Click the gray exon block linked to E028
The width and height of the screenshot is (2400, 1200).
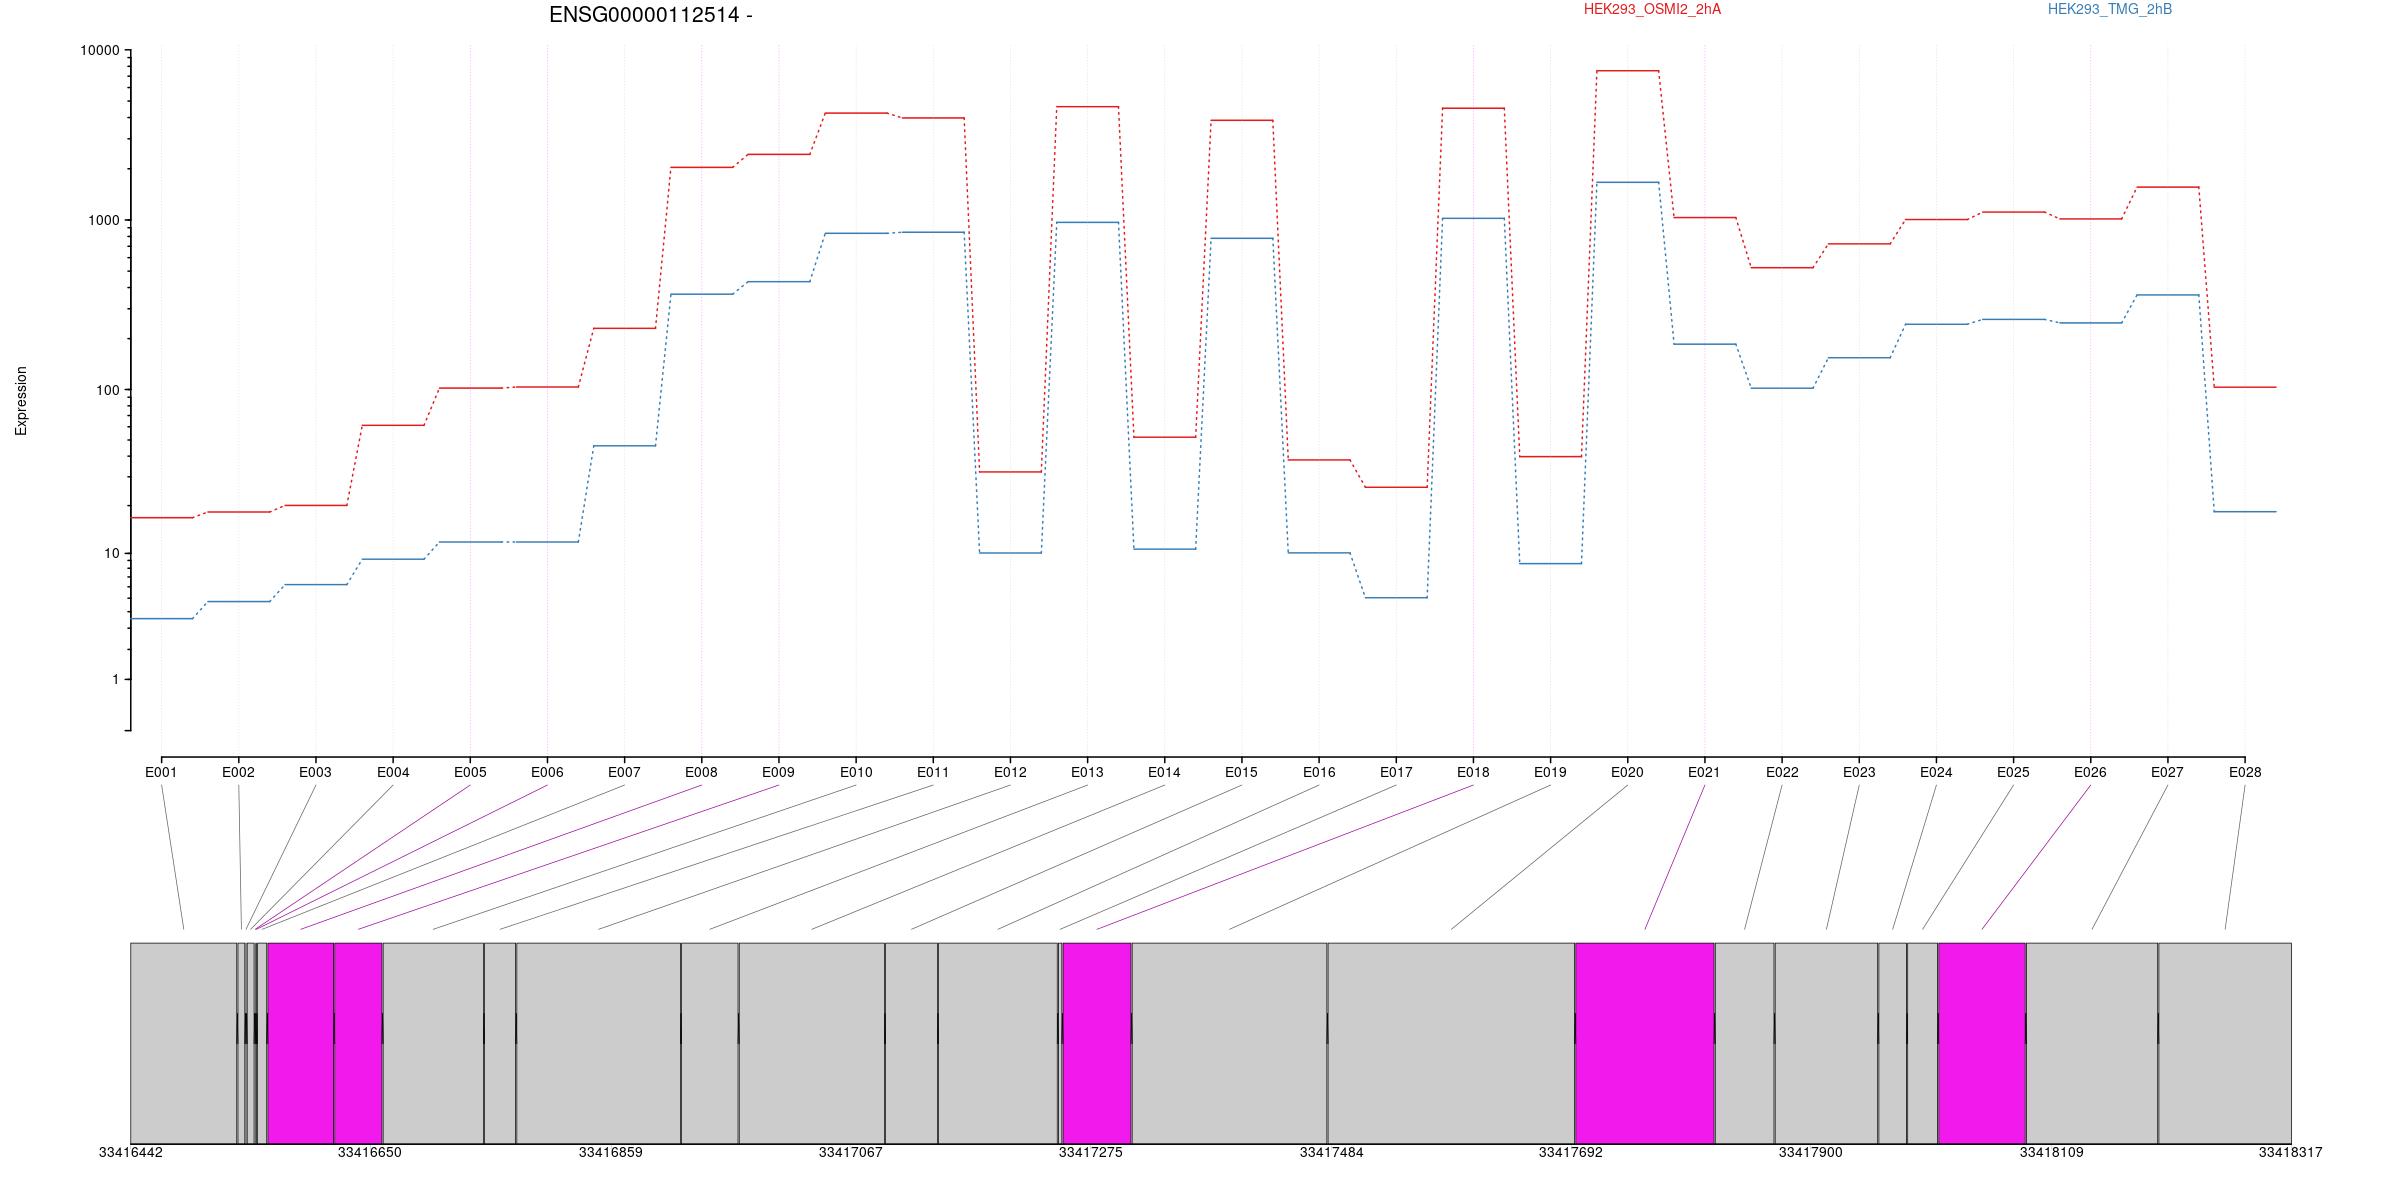[x=2225, y=1043]
